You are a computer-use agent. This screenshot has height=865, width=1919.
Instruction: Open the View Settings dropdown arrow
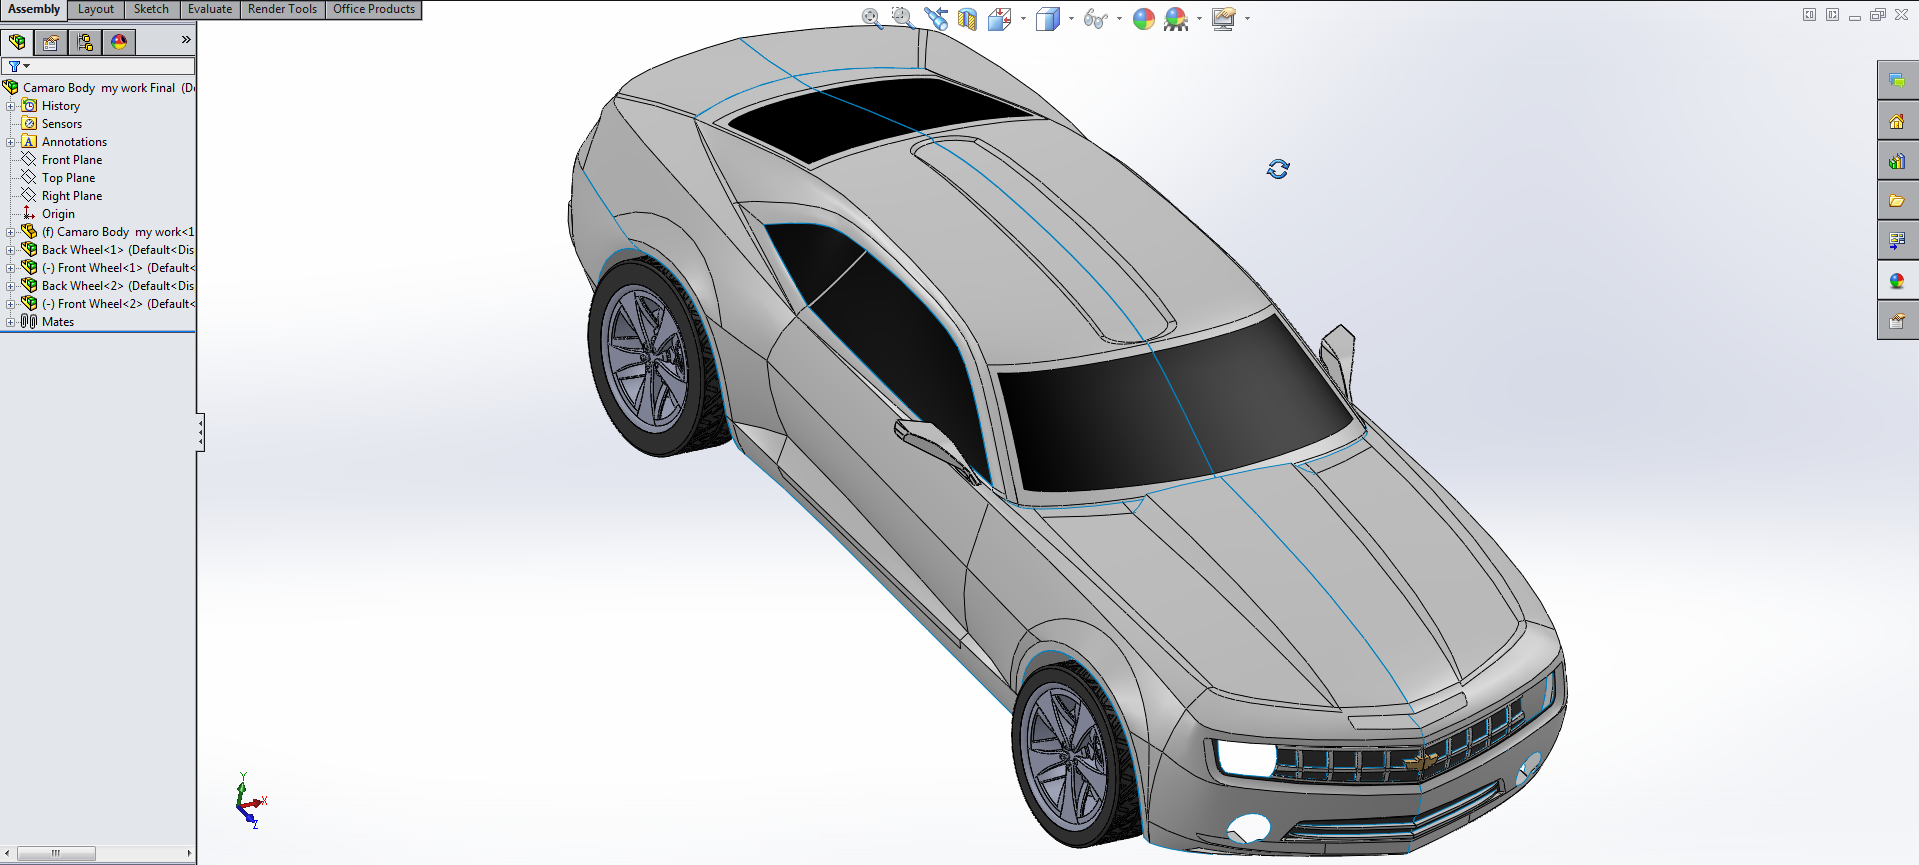tap(1247, 19)
